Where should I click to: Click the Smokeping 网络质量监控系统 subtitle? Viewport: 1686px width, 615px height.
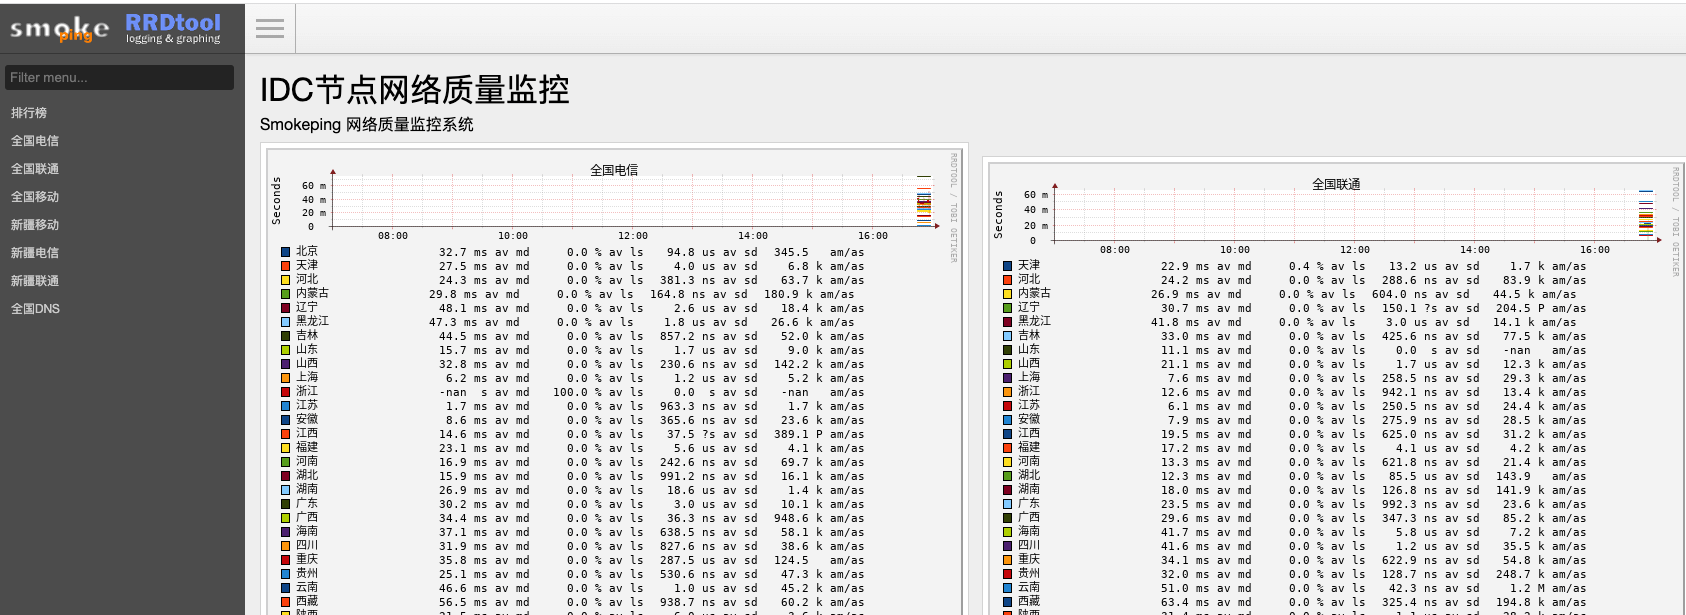tap(367, 125)
